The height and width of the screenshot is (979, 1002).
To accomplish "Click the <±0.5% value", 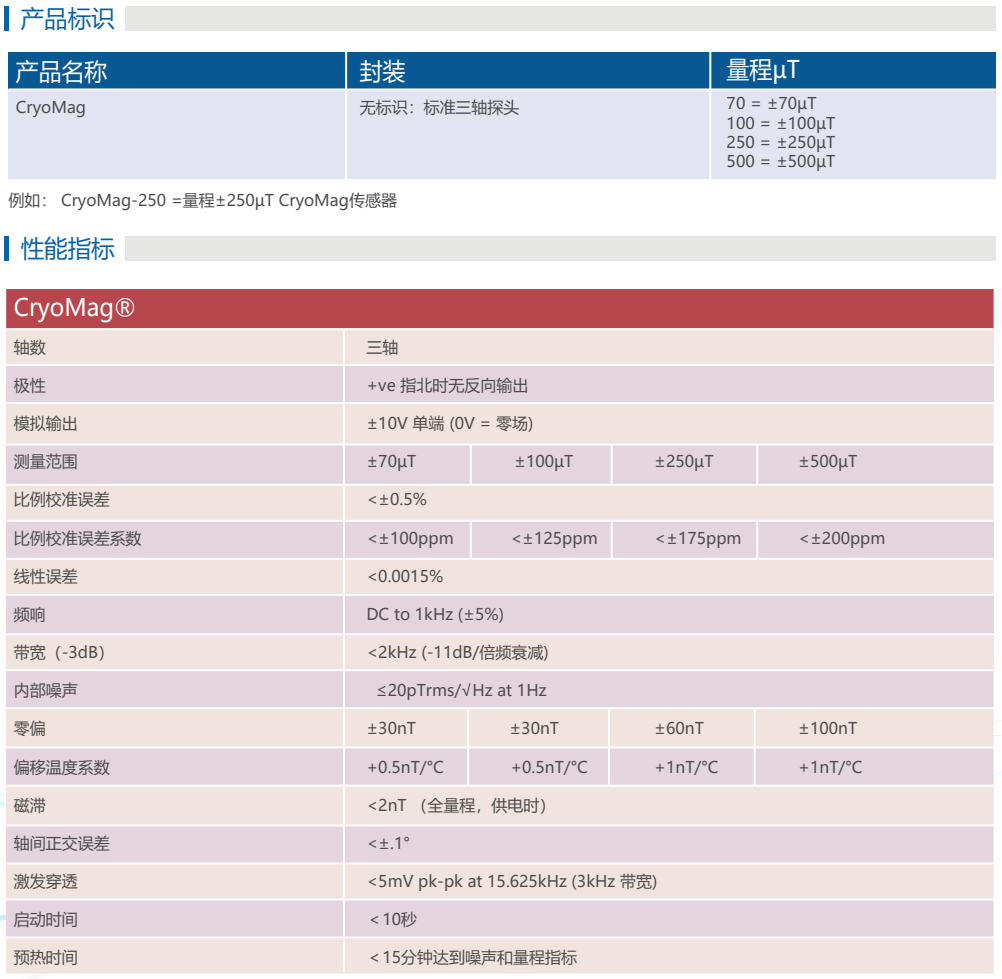I will pos(397,500).
